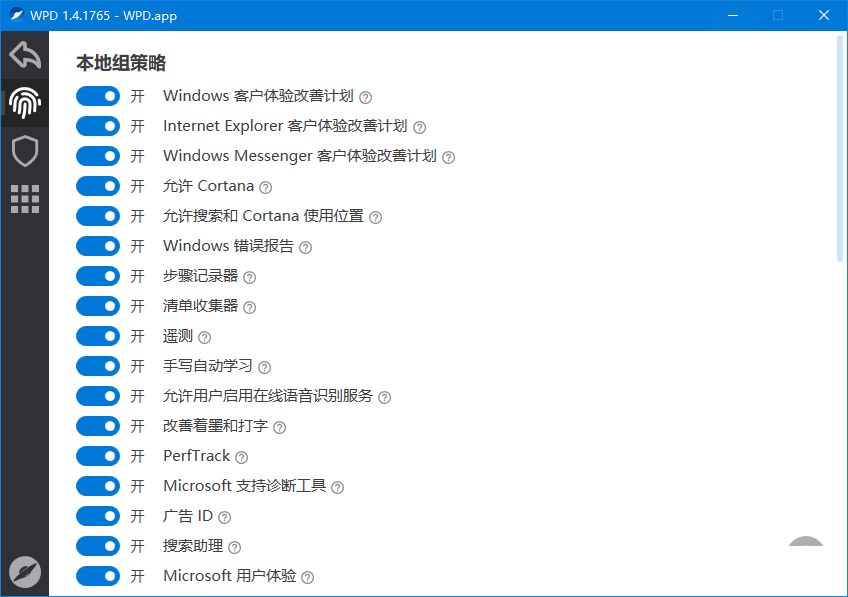Toggle 清单收集器 switch
Image resolution: width=848 pixels, height=597 pixels.
pos(98,306)
